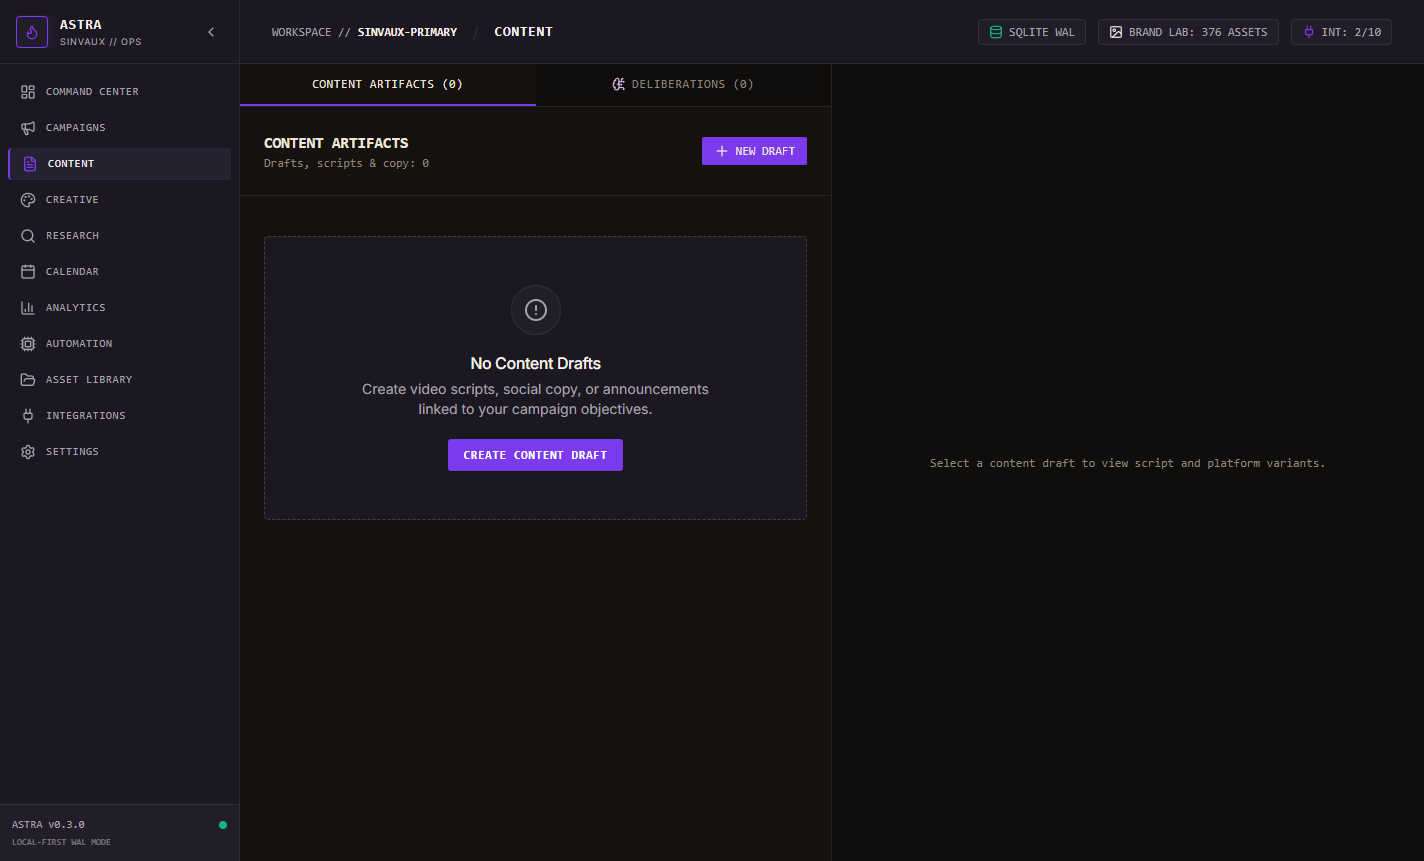
Task: Click the SINVAUX-PRIMARY workspace breadcrumb
Action: (407, 32)
